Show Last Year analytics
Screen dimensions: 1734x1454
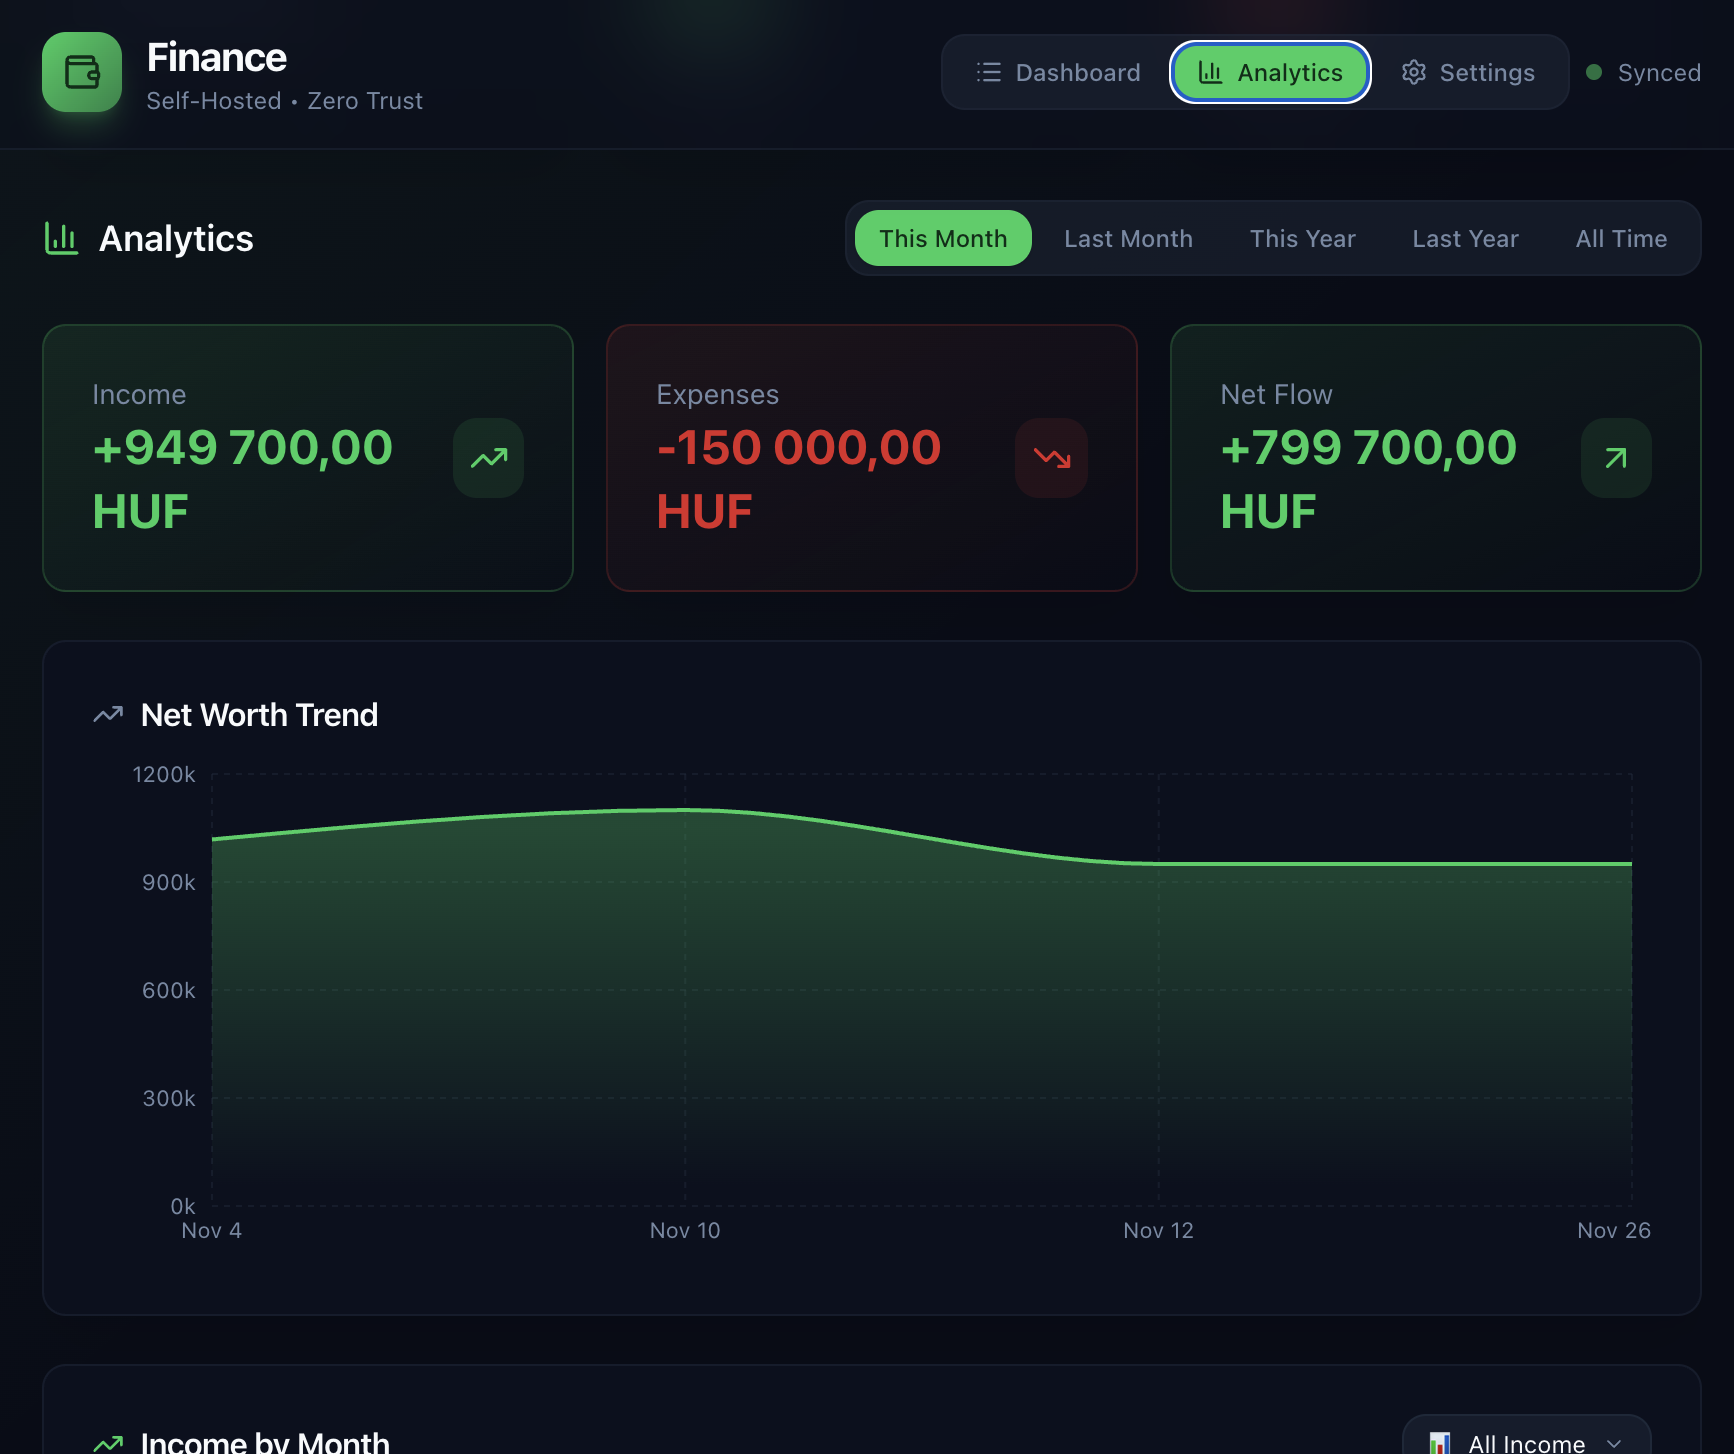coord(1465,239)
